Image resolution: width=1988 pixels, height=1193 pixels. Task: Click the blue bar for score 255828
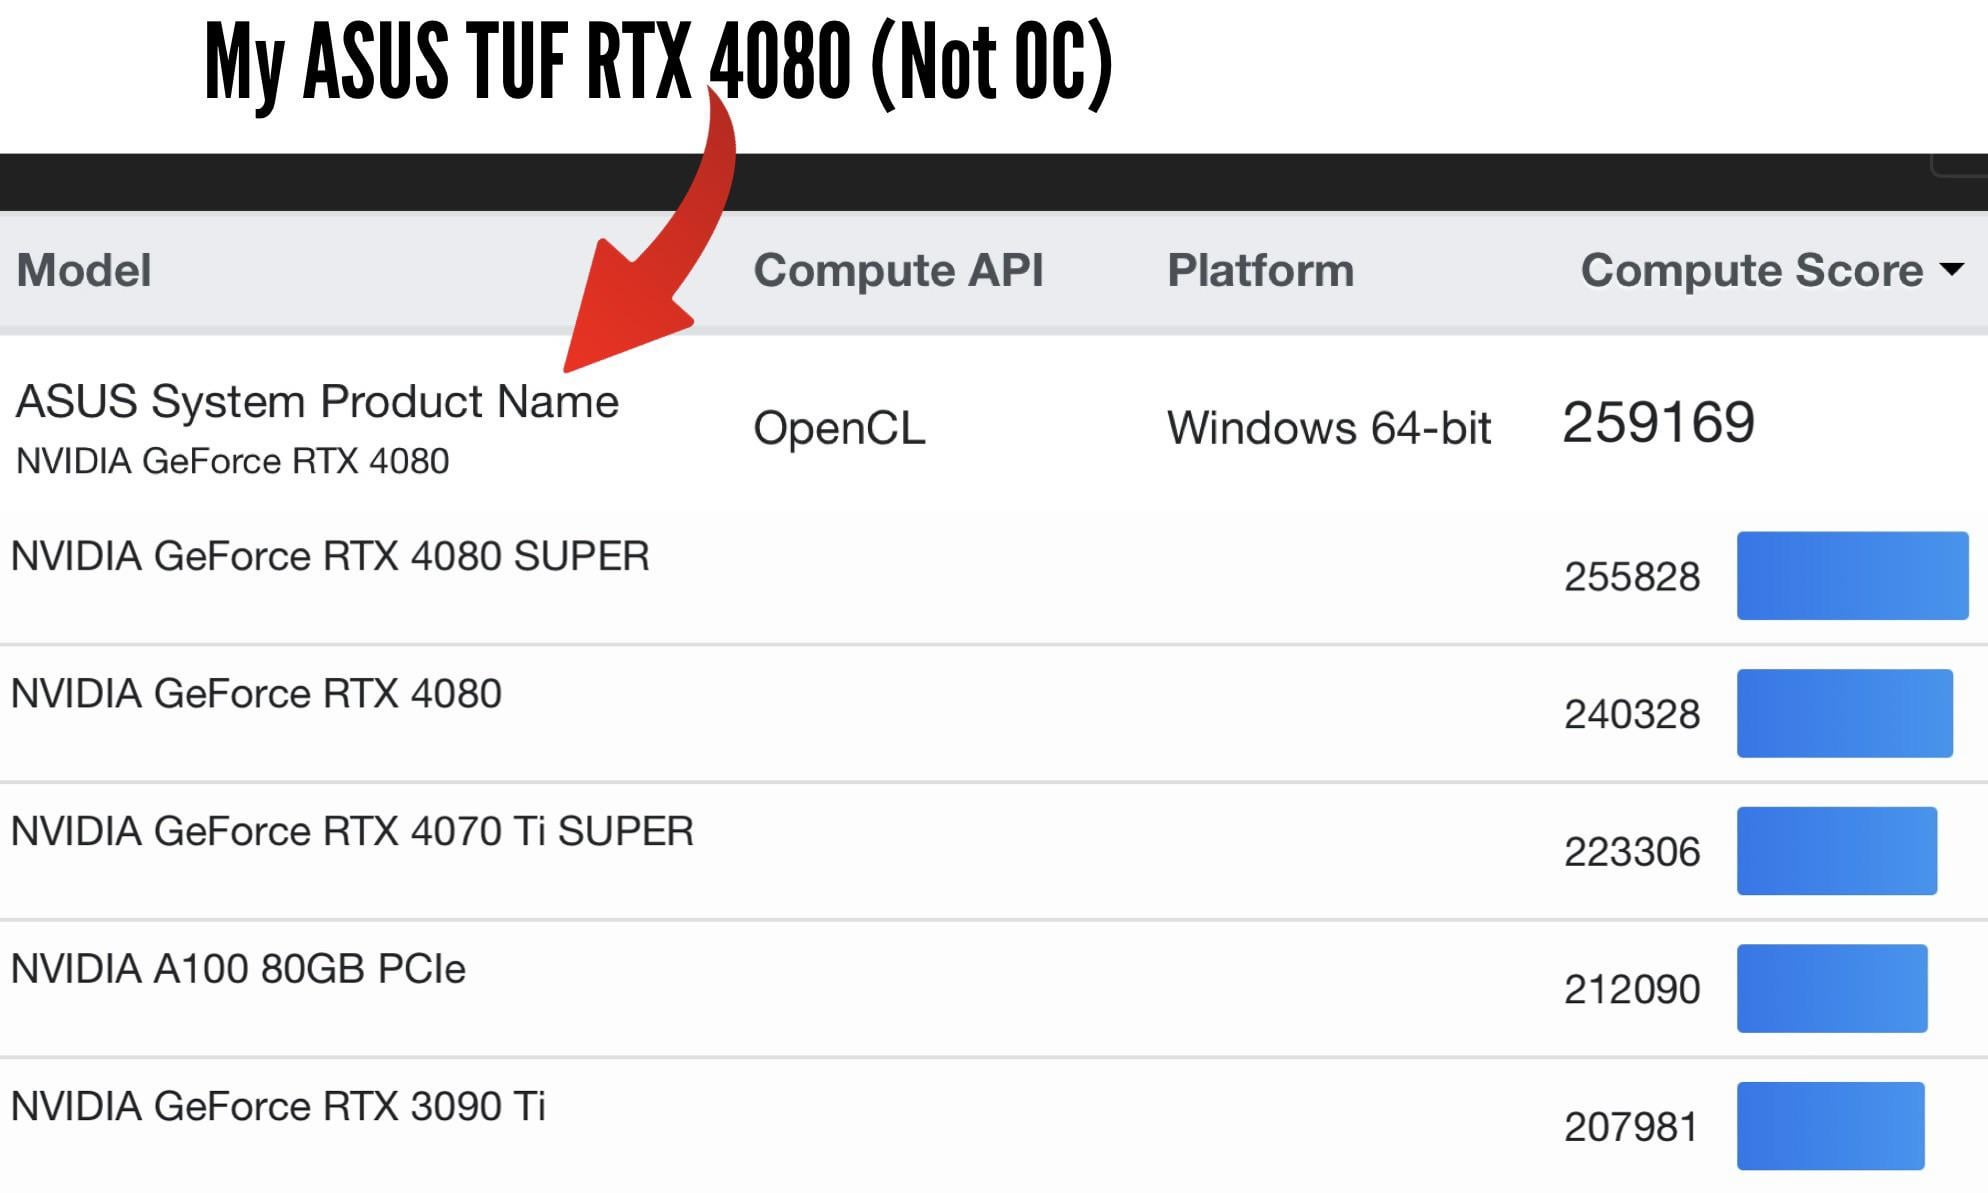(1852, 576)
